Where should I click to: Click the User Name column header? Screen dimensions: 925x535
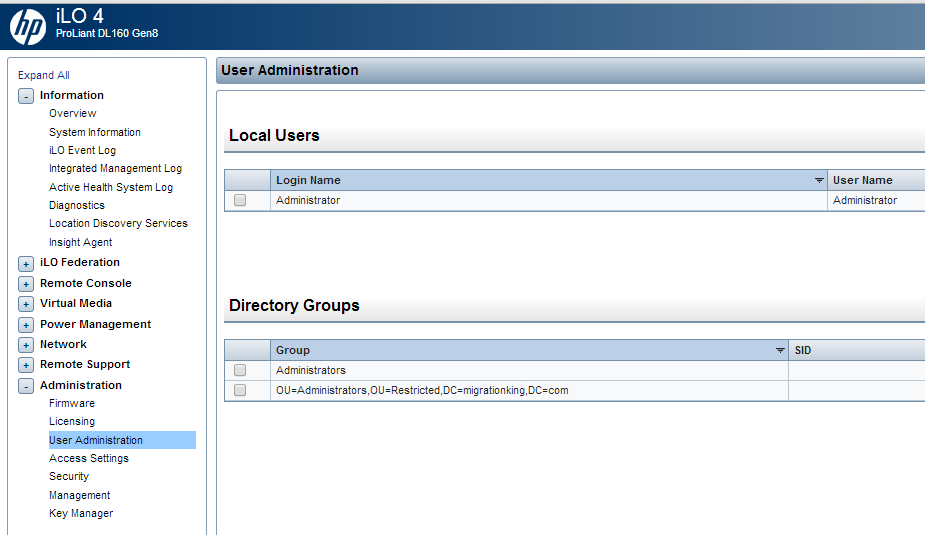click(x=876, y=180)
